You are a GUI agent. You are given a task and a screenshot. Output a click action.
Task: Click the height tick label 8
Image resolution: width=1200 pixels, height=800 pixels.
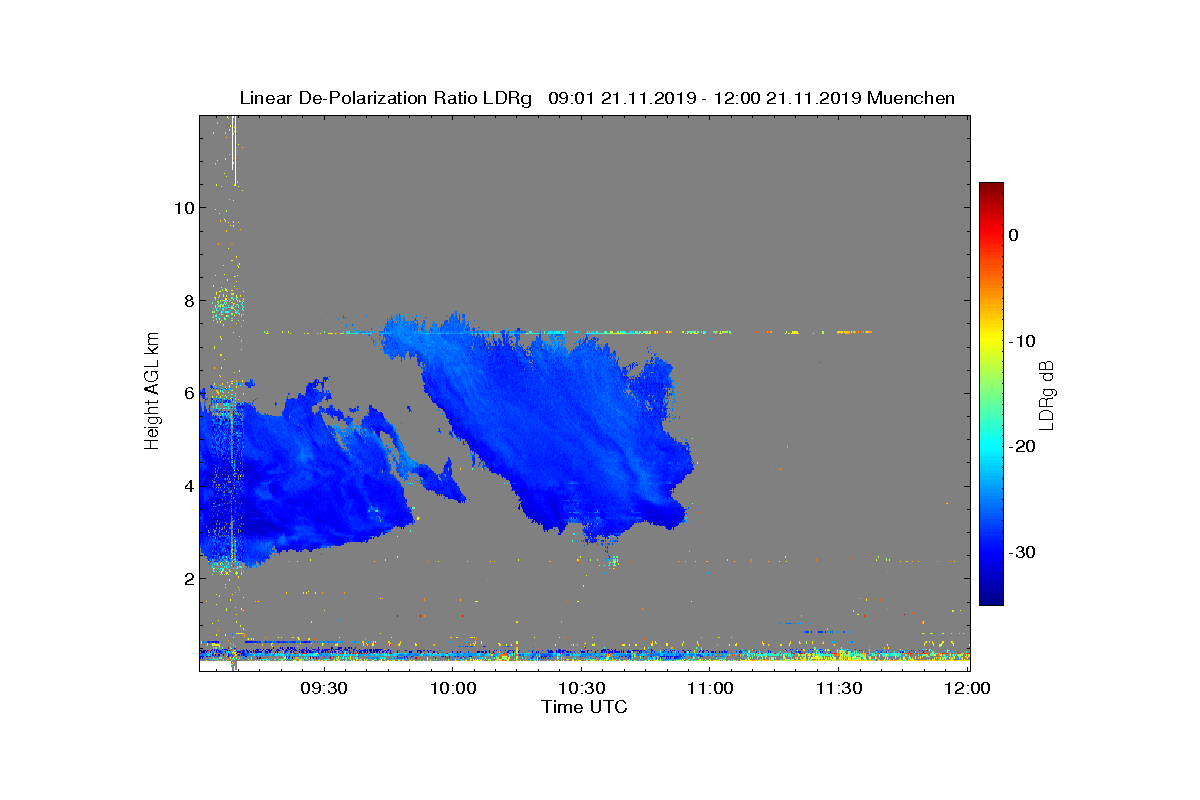click(x=188, y=300)
